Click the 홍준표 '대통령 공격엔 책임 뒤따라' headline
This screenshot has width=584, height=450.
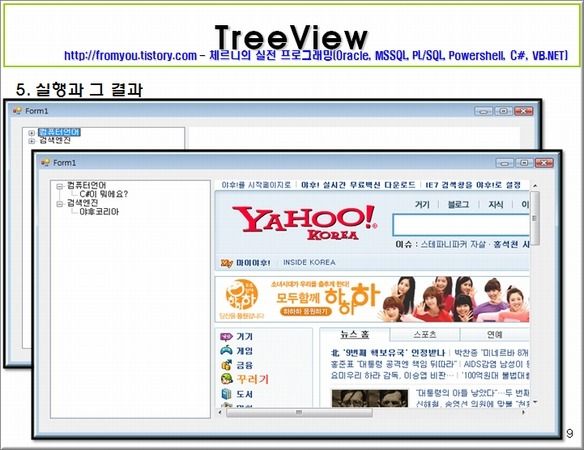[x=393, y=364]
